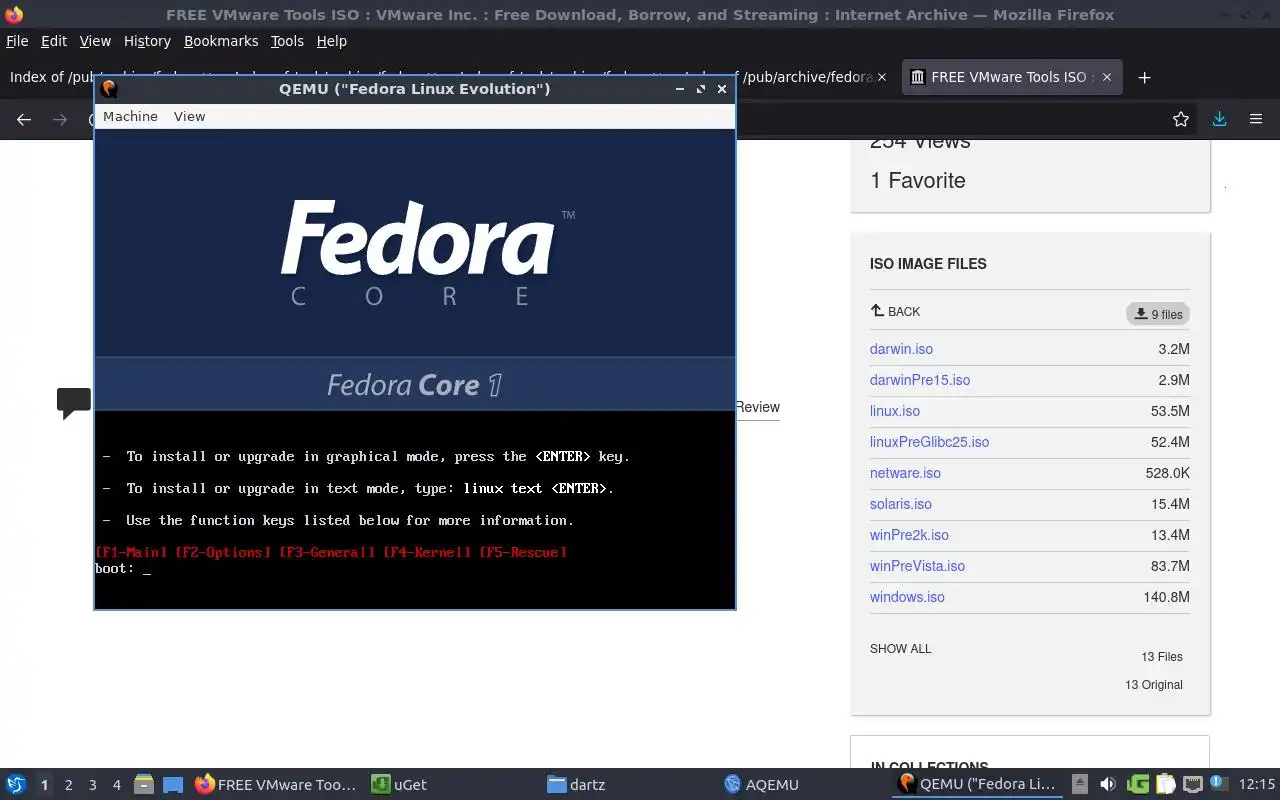This screenshot has width=1280, height=800.
Task: Switch to workspace 2
Action: (x=68, y=785)
